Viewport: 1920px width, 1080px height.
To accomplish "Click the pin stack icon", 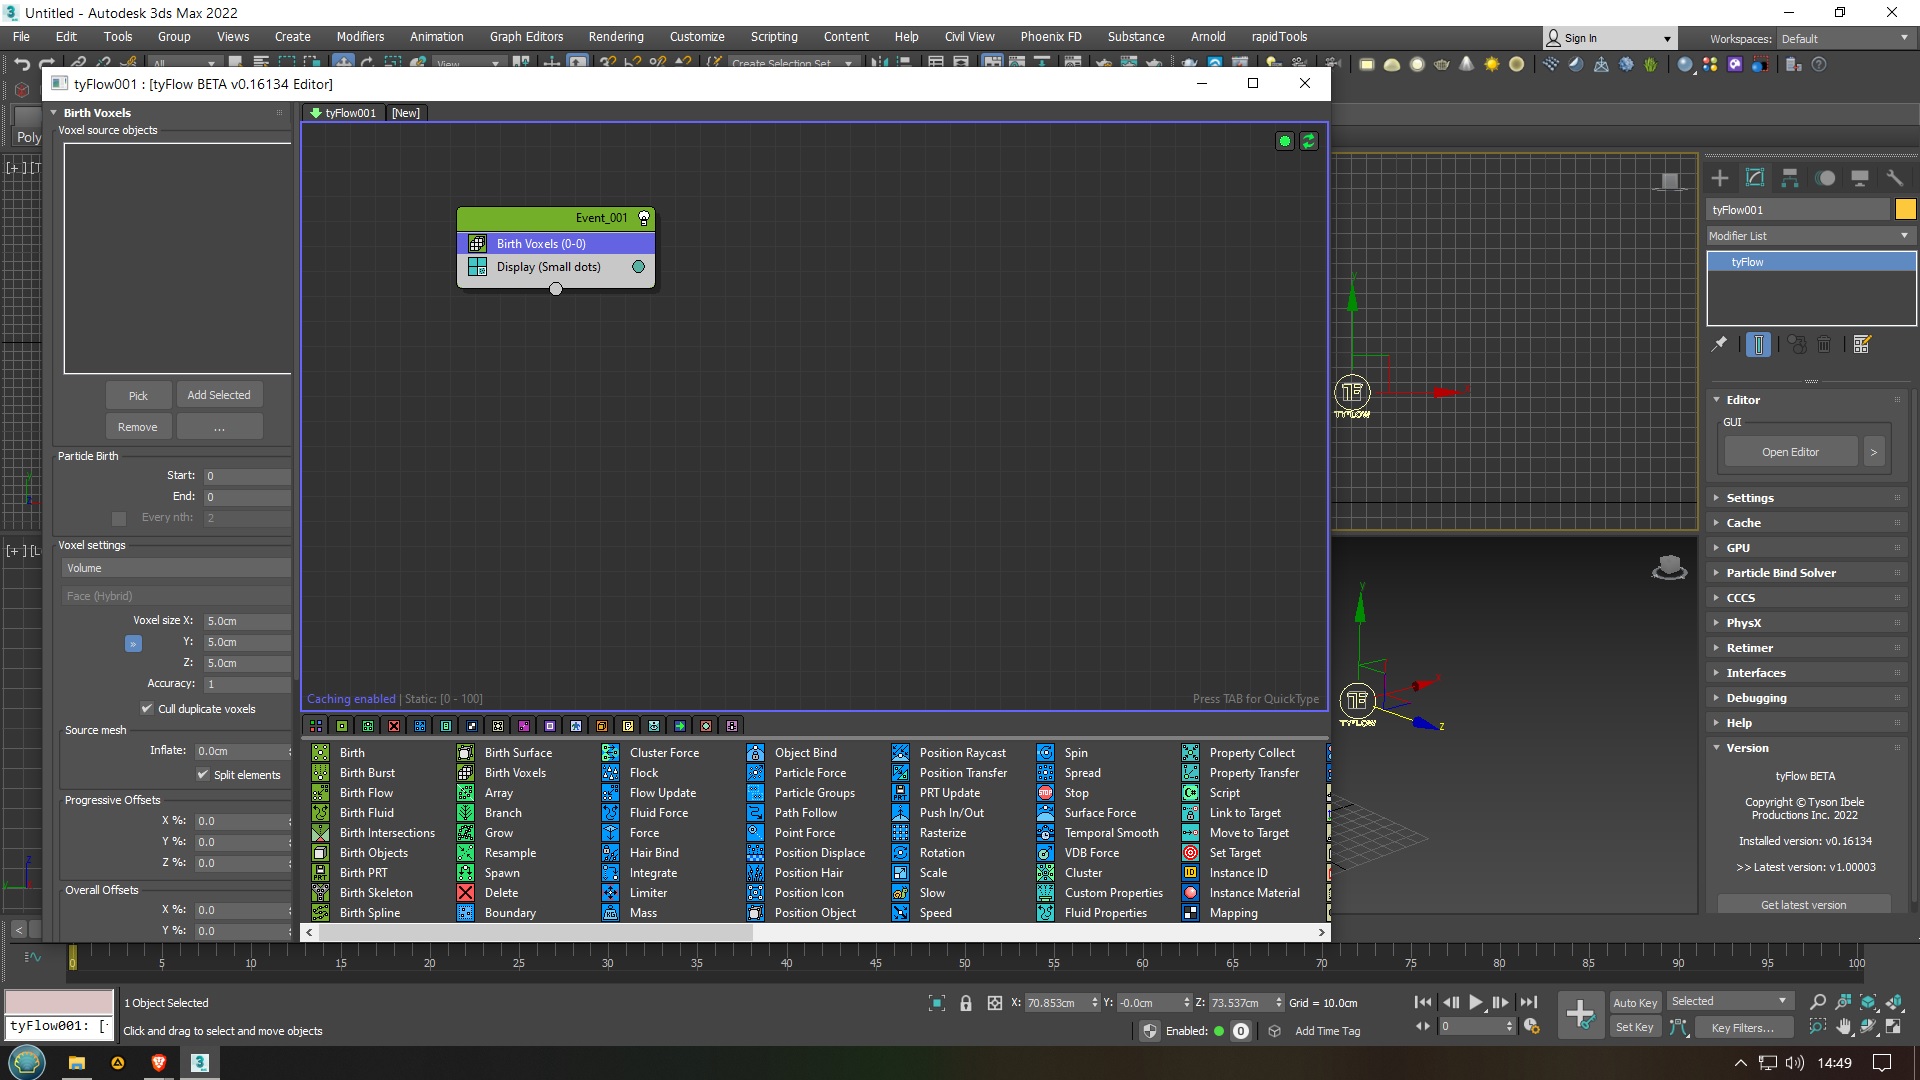I will point(1719,344).
